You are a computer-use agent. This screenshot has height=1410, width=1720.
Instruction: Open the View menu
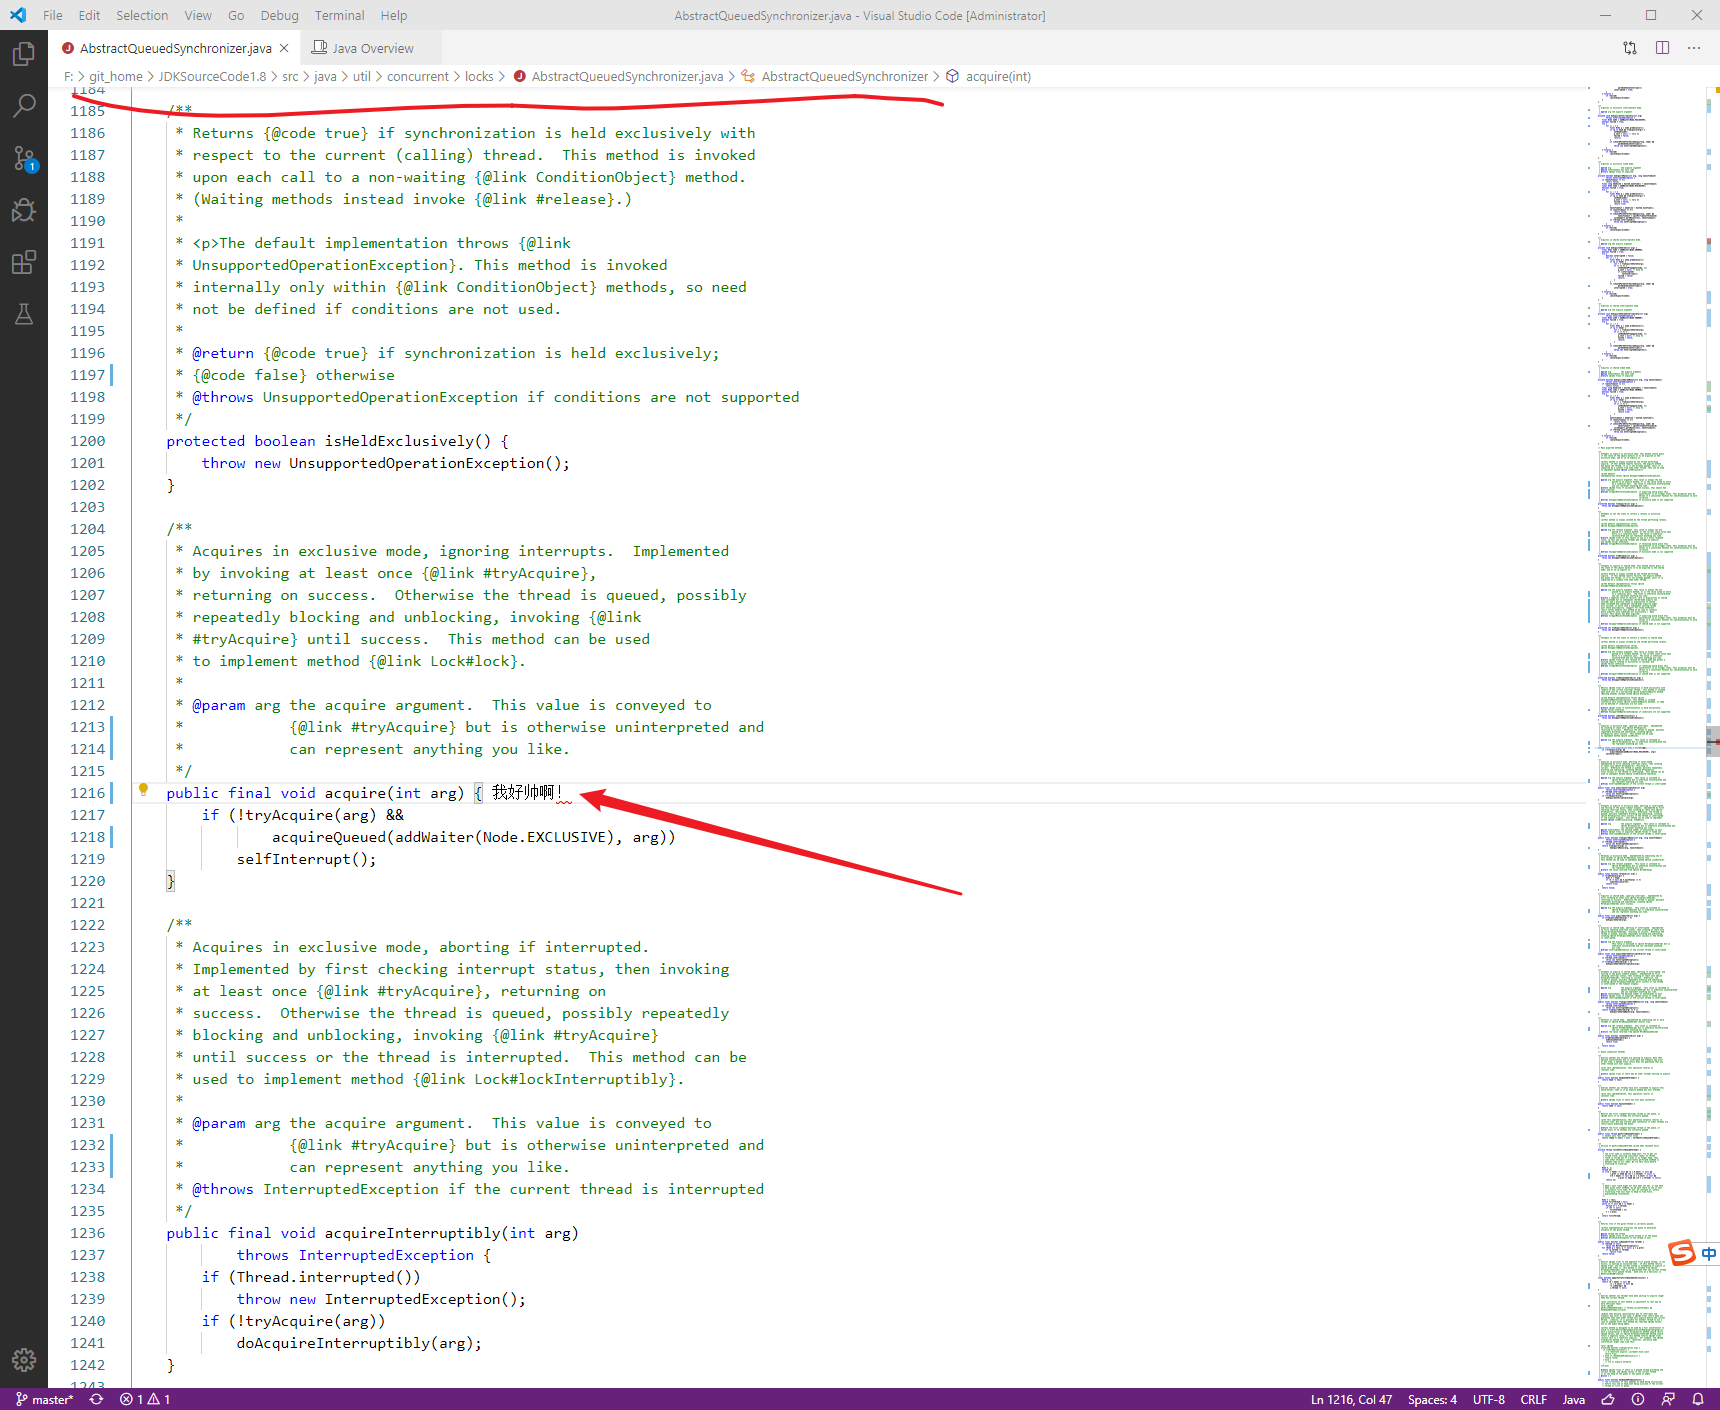tap(198, 15)
